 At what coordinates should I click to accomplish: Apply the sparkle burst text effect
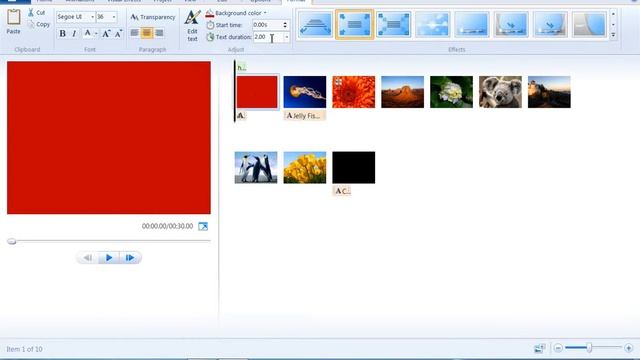433,25
